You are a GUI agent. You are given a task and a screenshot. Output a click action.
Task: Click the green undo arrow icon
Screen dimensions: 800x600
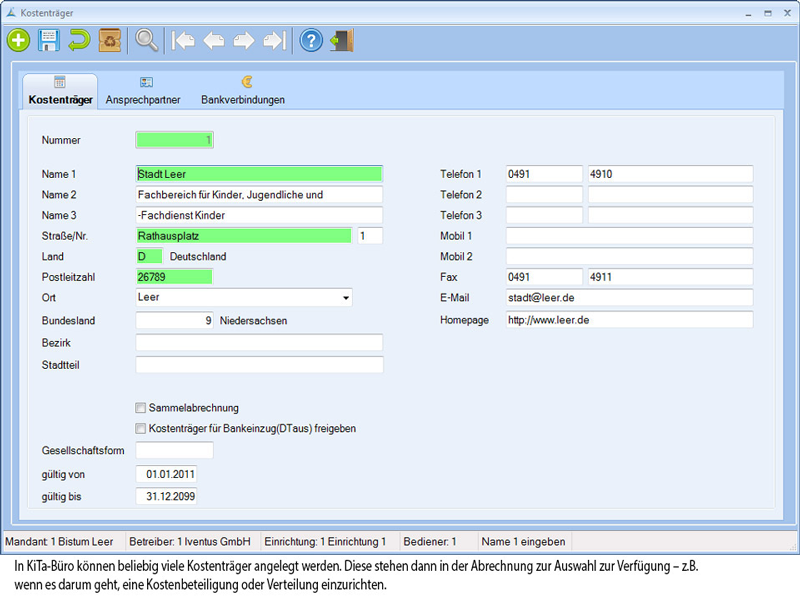79,40
